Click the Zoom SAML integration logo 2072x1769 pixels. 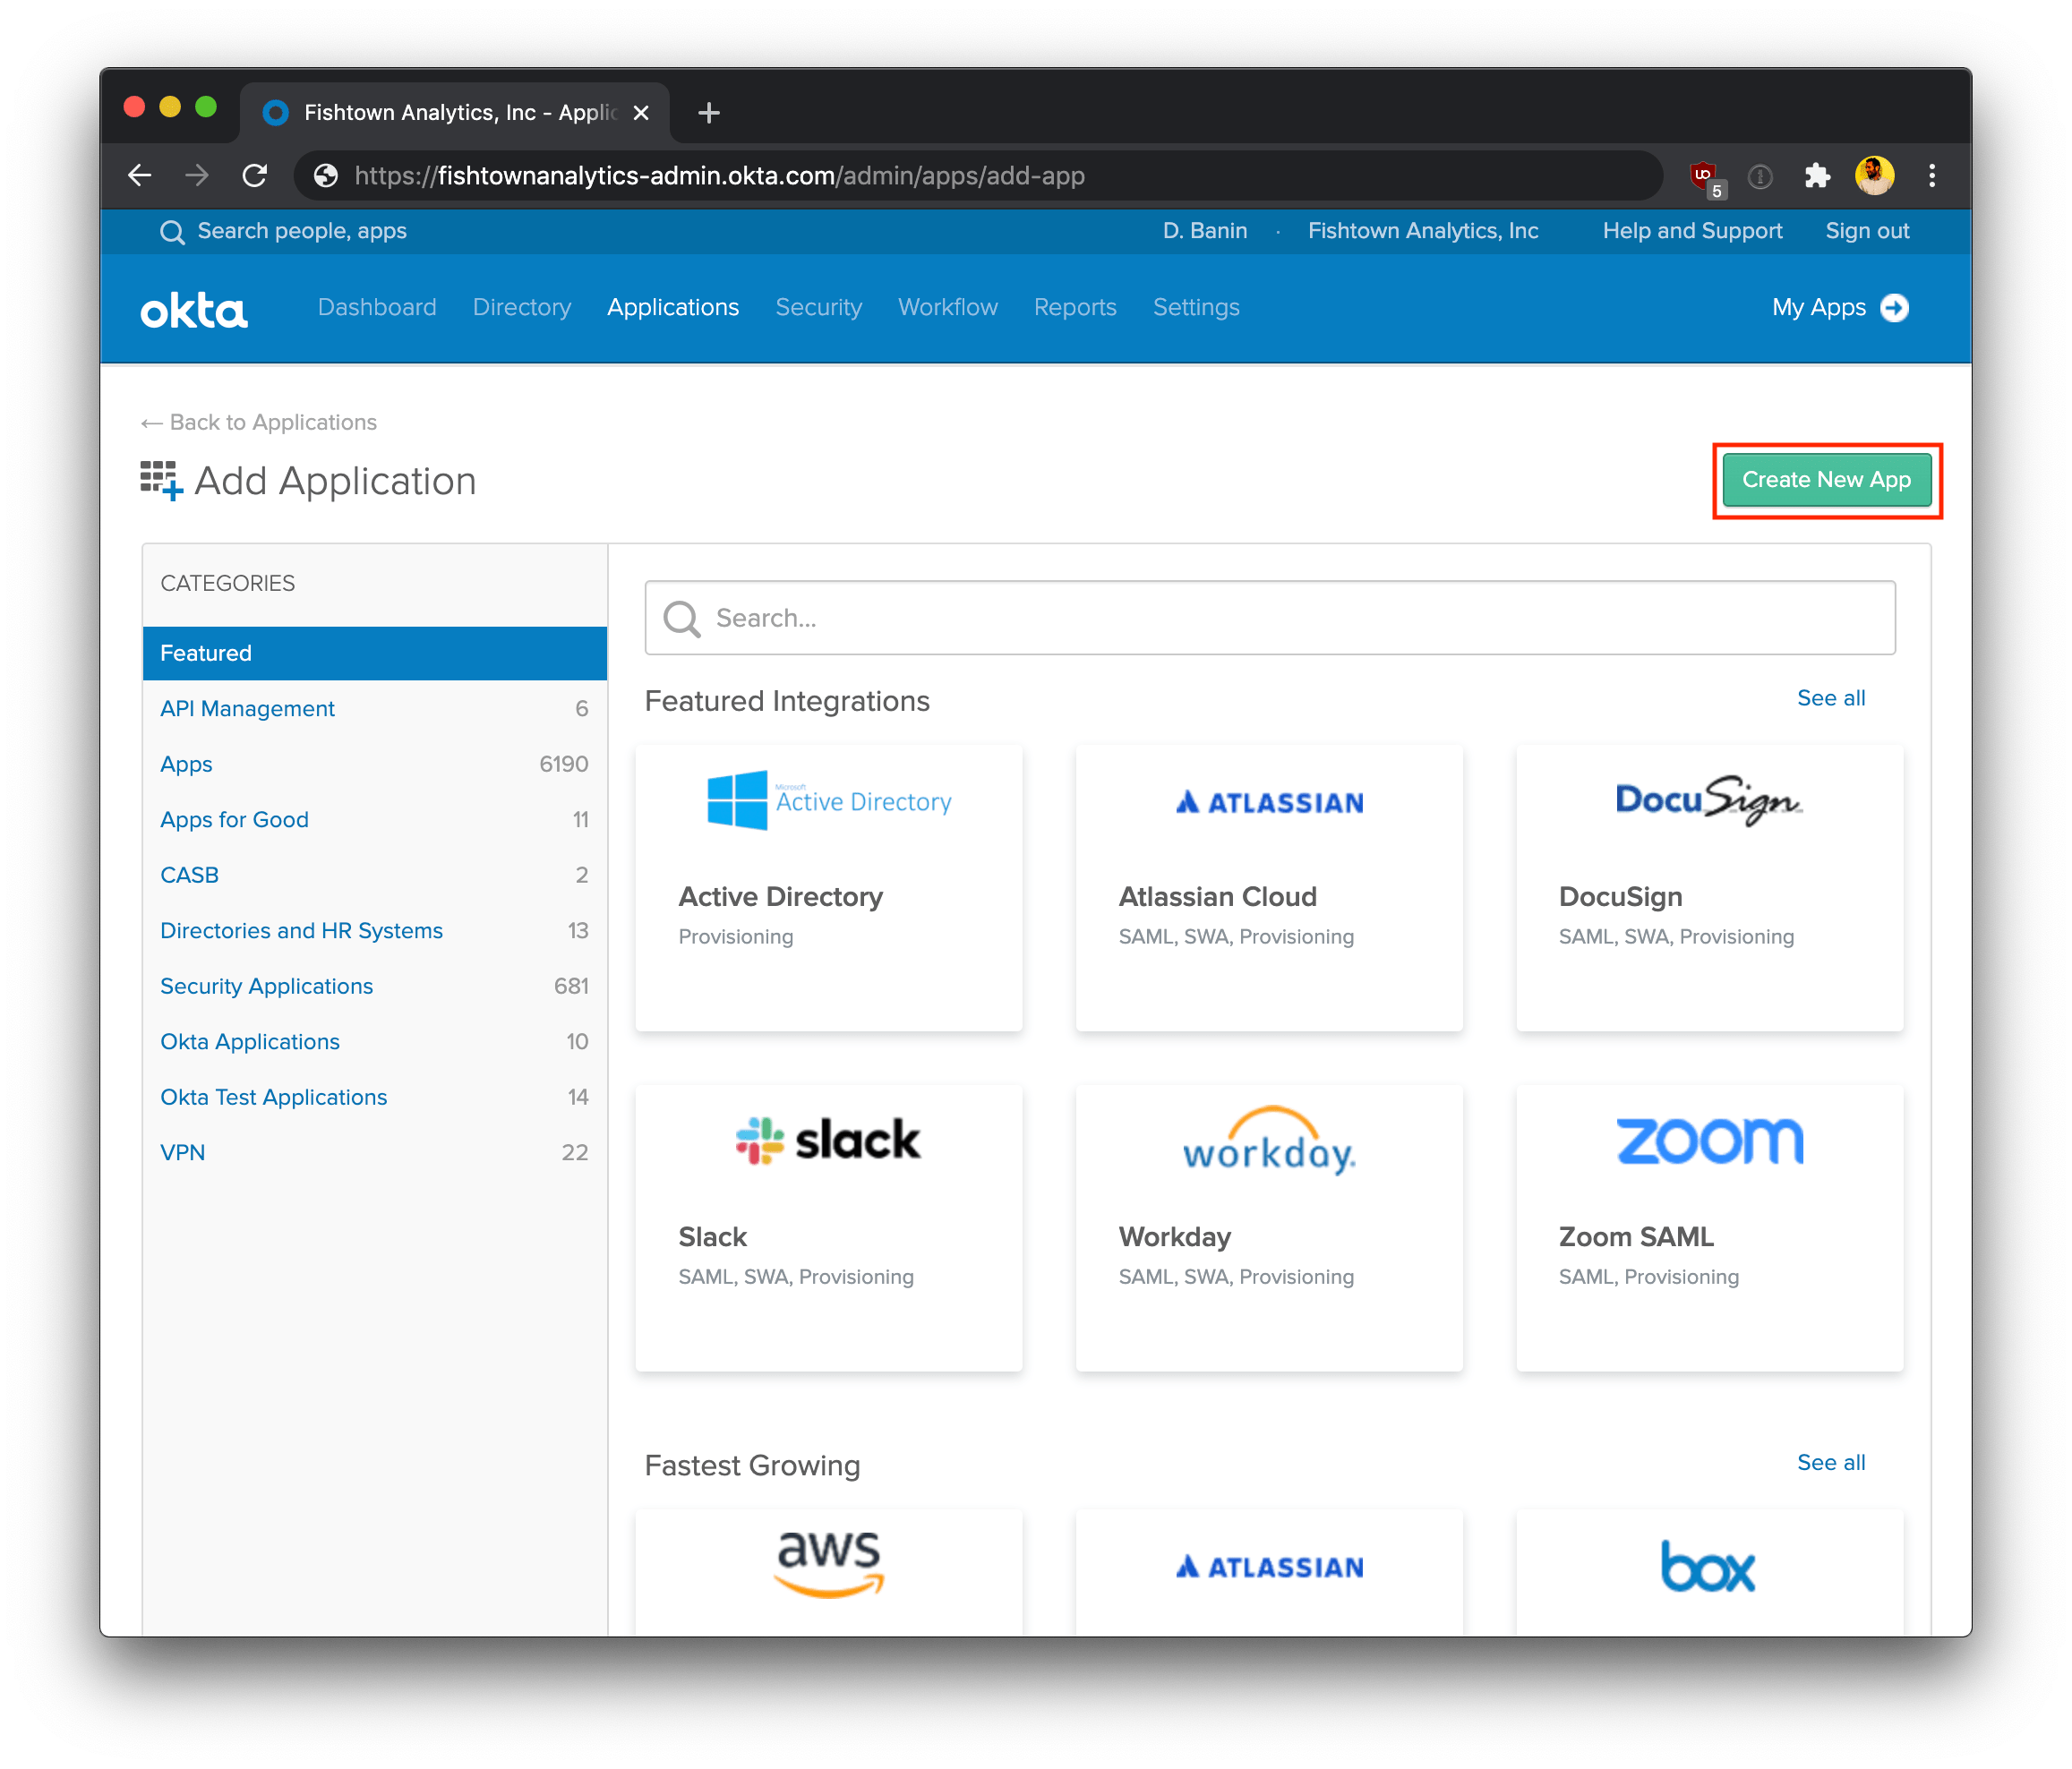click(x=1707, y=1140)
